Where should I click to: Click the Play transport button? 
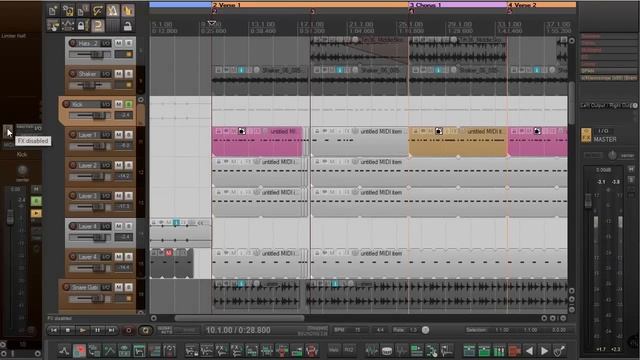pos(83,330)
